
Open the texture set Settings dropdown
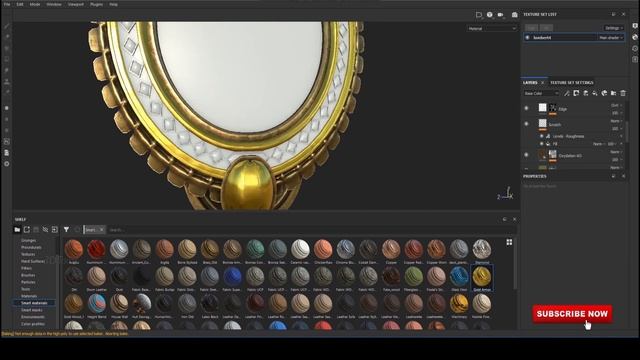pyautogui.click(x=613, y=28)
